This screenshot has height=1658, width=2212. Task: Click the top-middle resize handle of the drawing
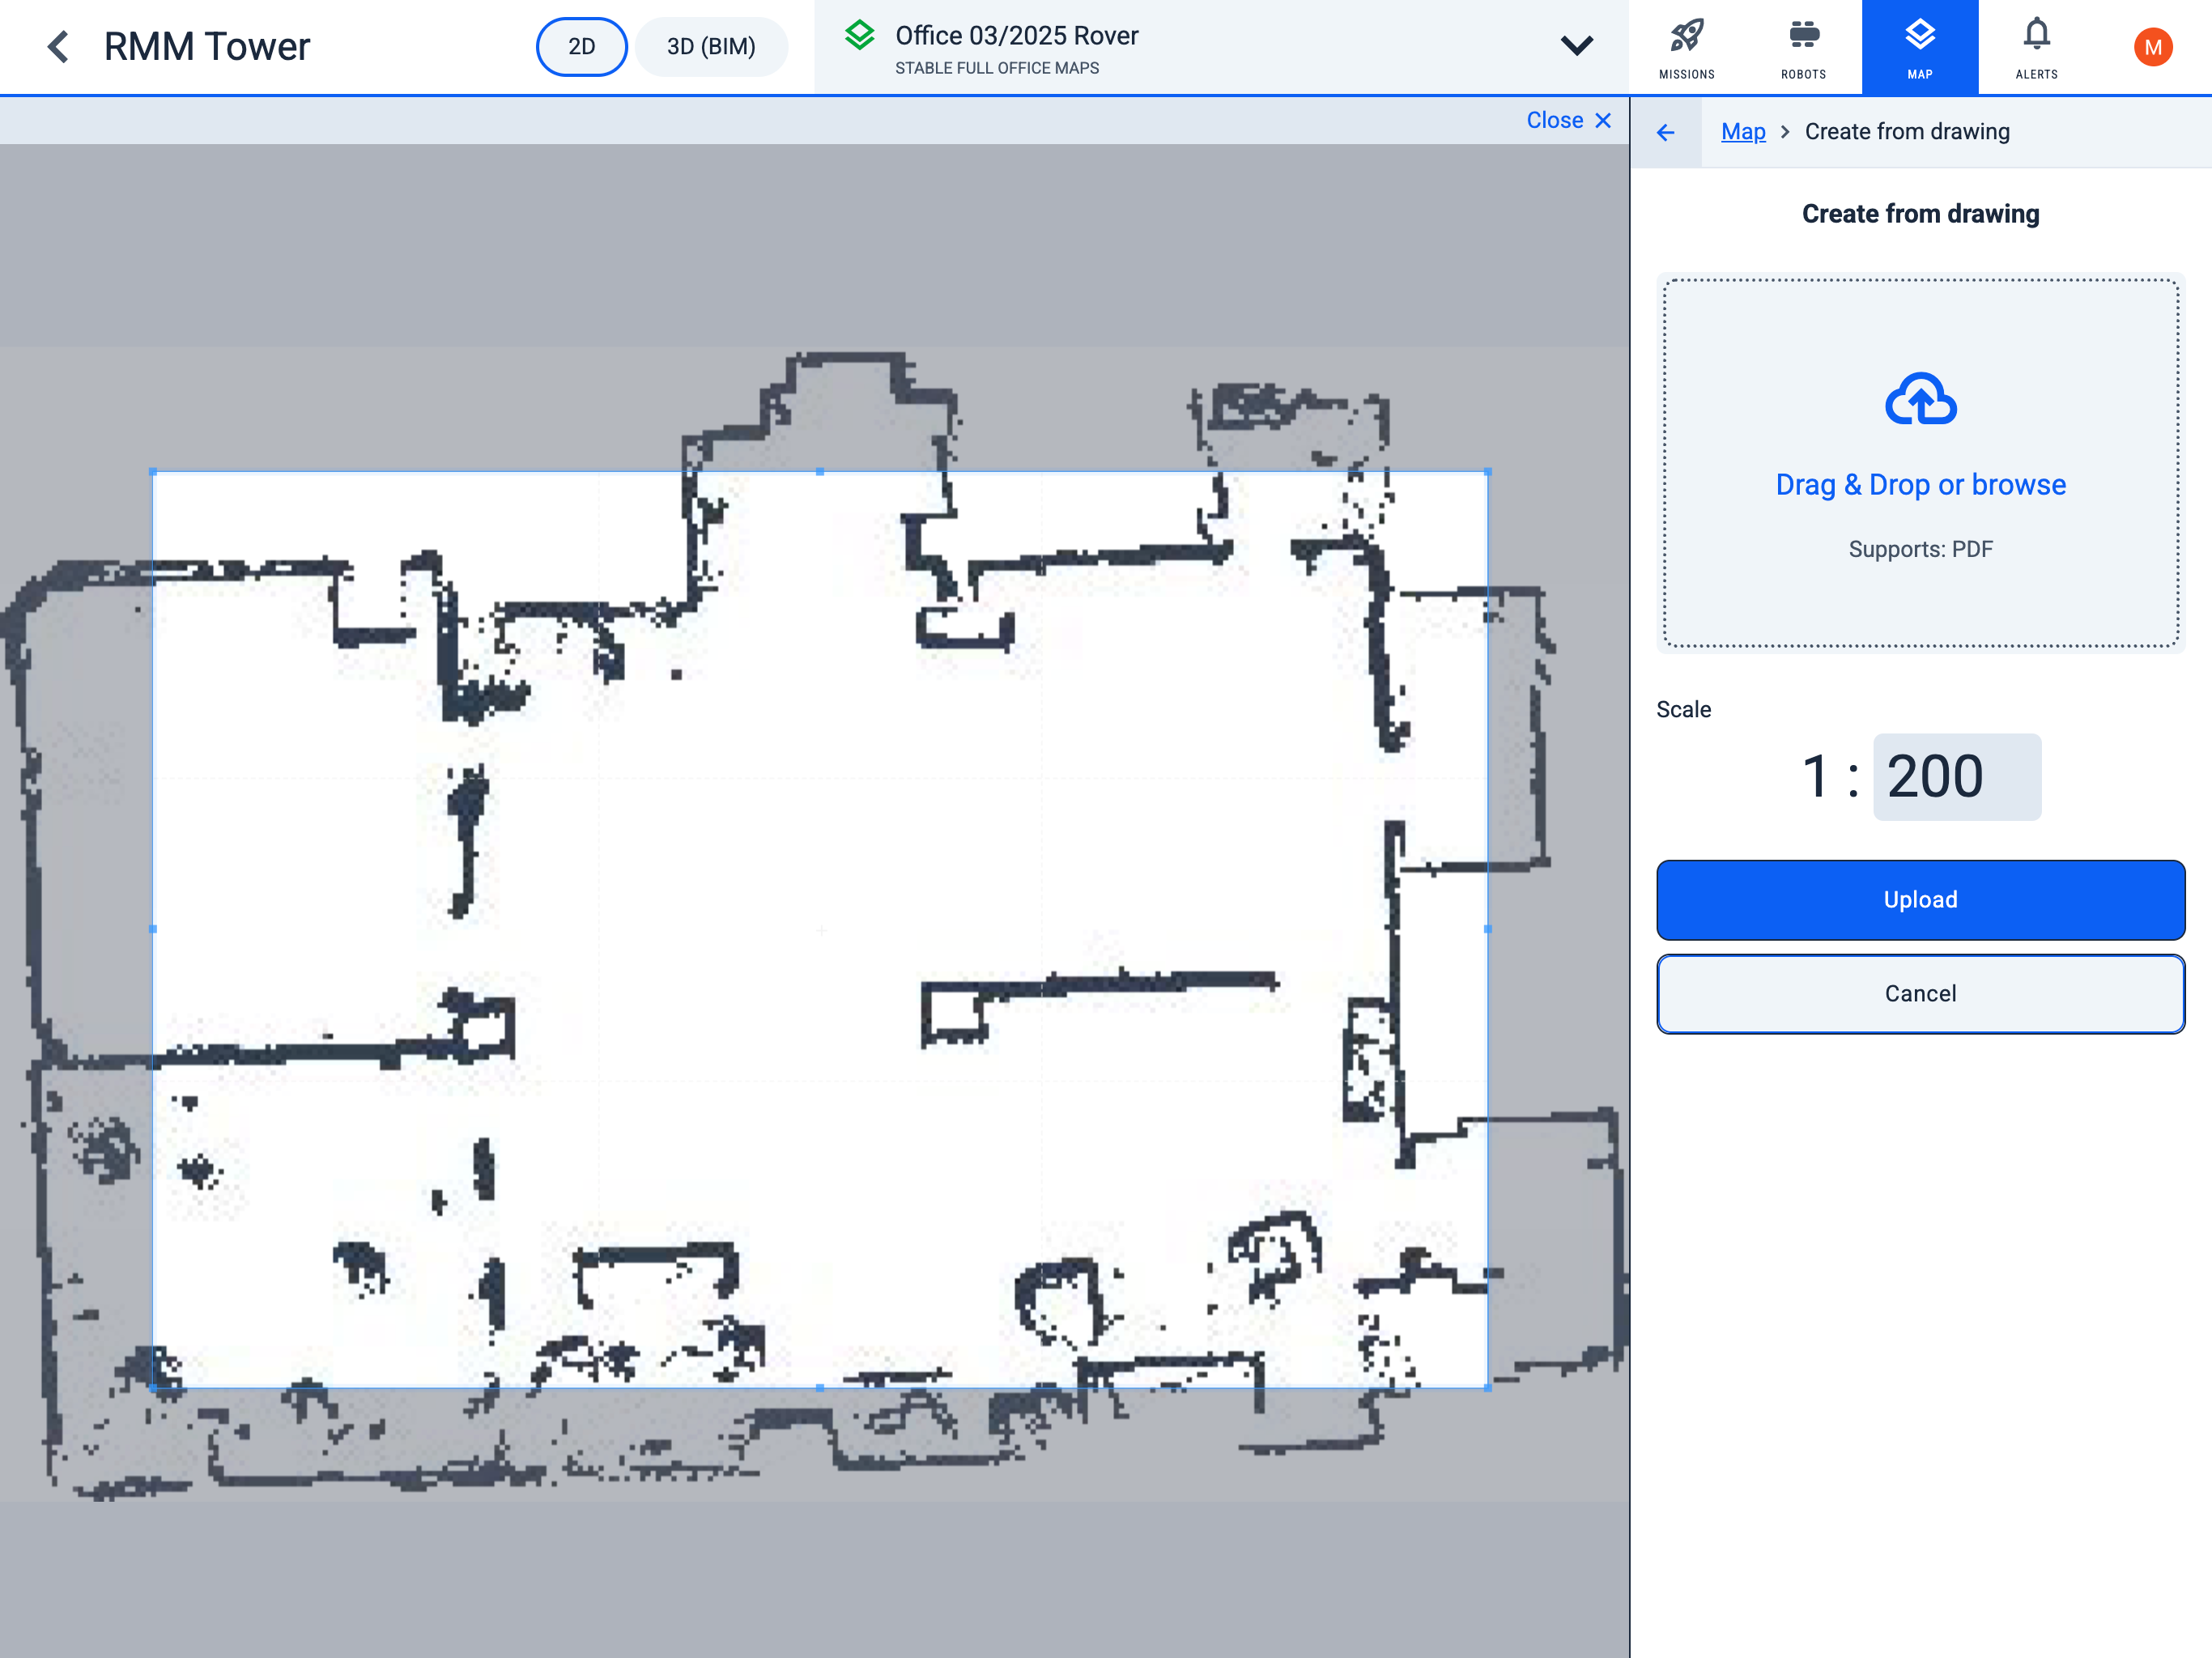[x=820, y=471]
